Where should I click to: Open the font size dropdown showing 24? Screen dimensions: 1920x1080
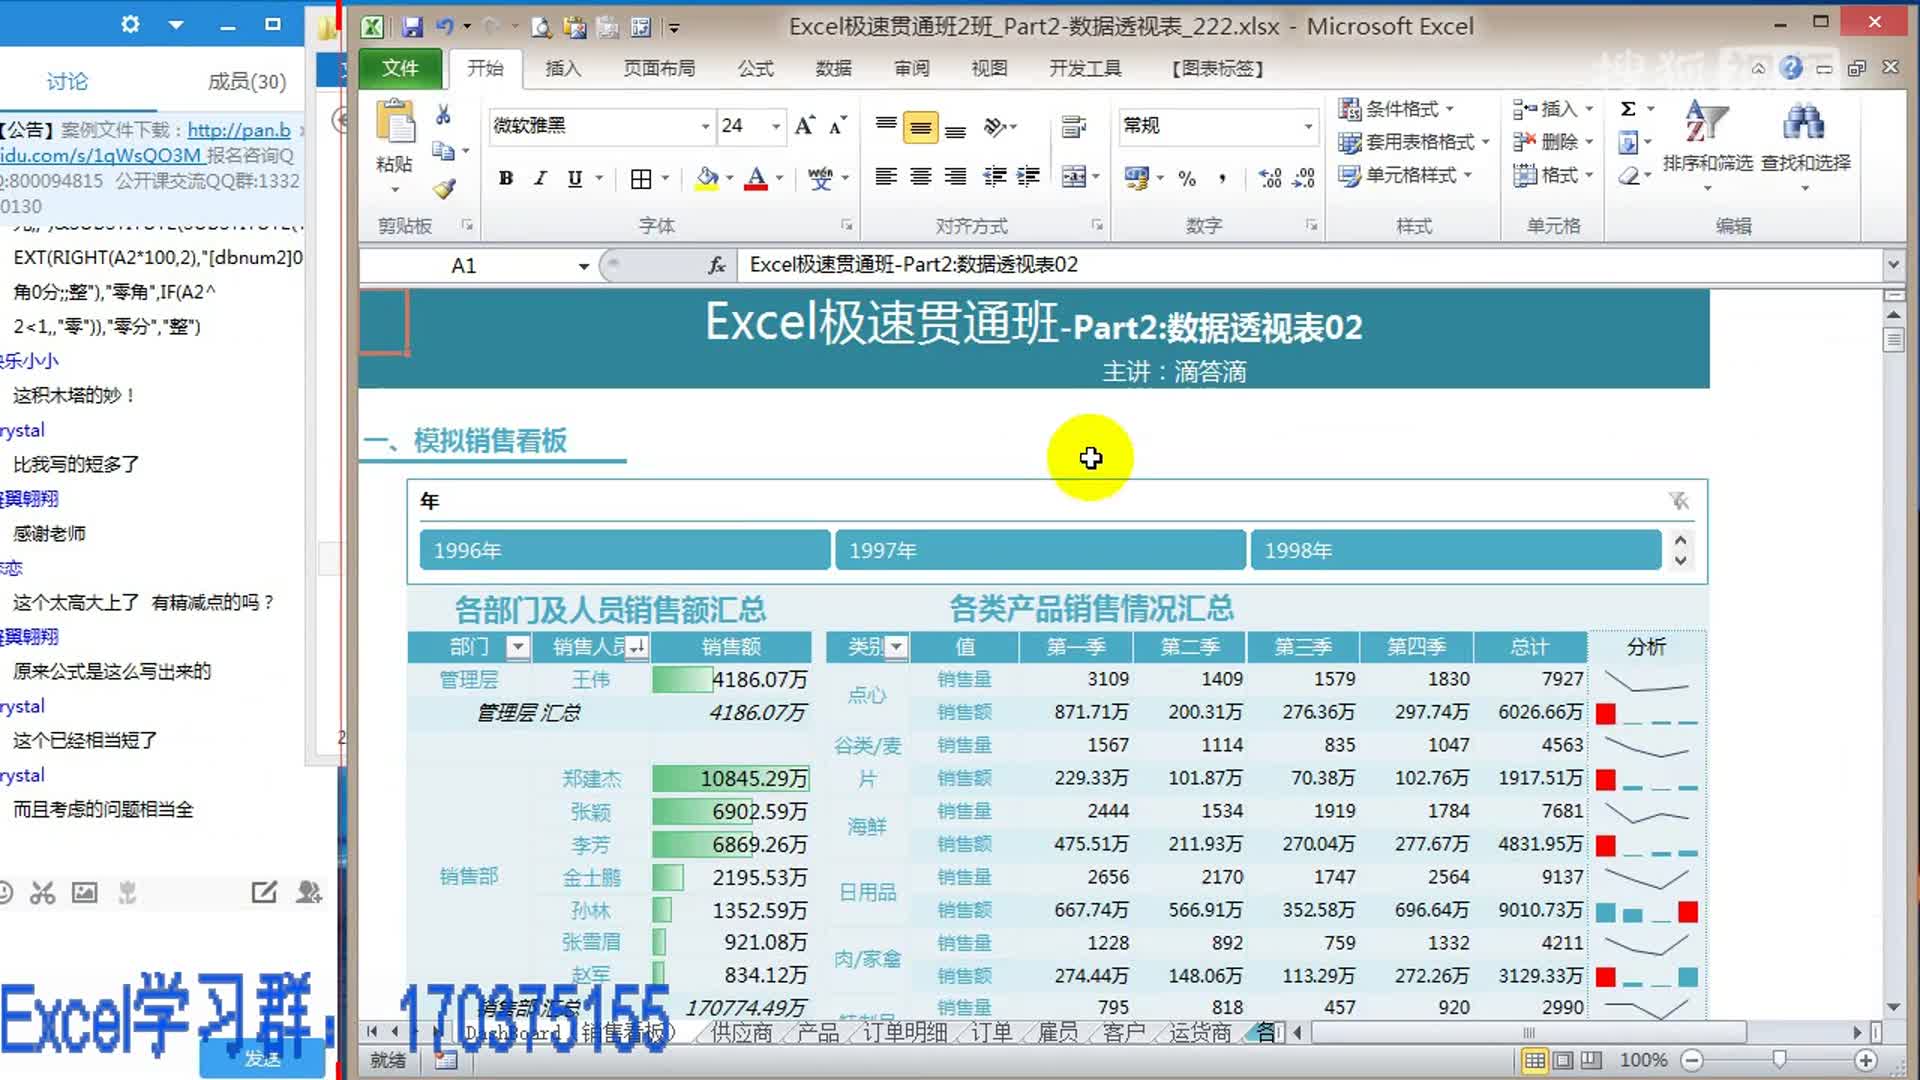[x=776, y=126]
